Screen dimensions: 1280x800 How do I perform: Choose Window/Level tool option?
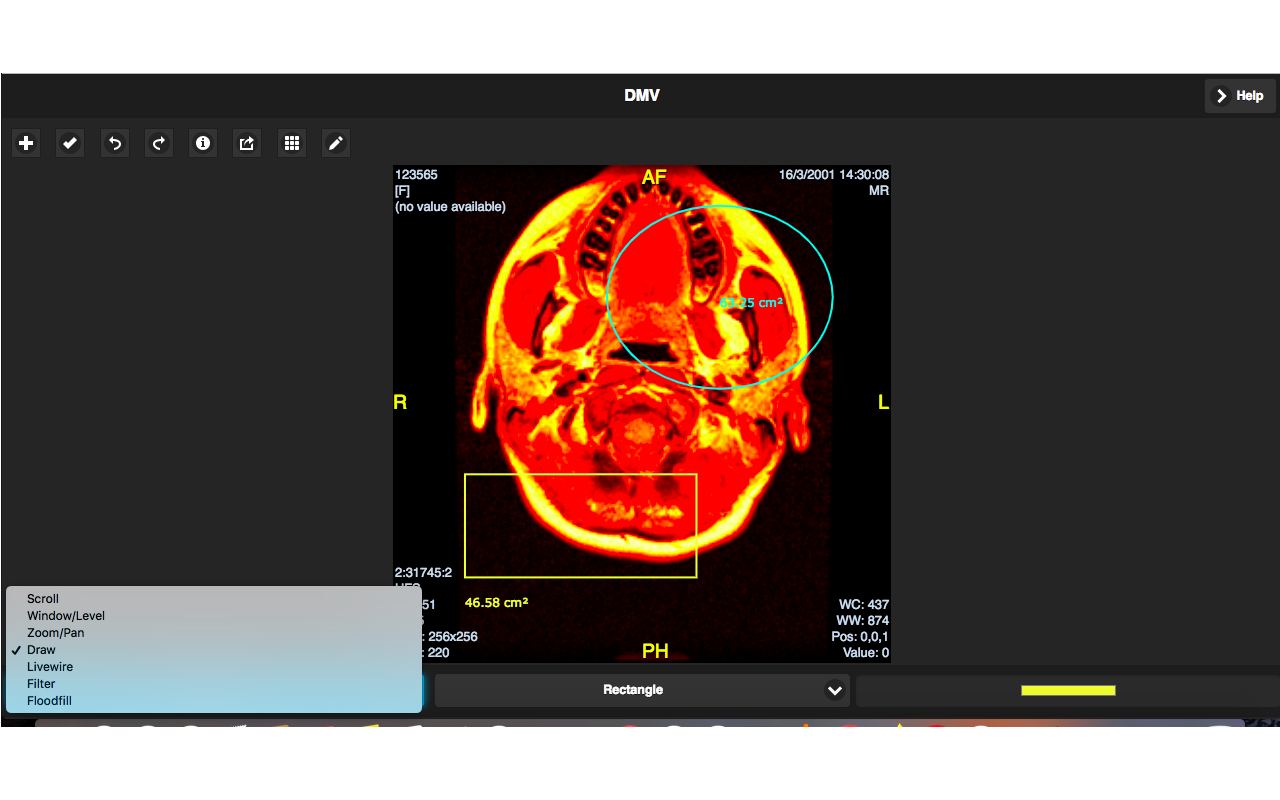coord(214,616)
